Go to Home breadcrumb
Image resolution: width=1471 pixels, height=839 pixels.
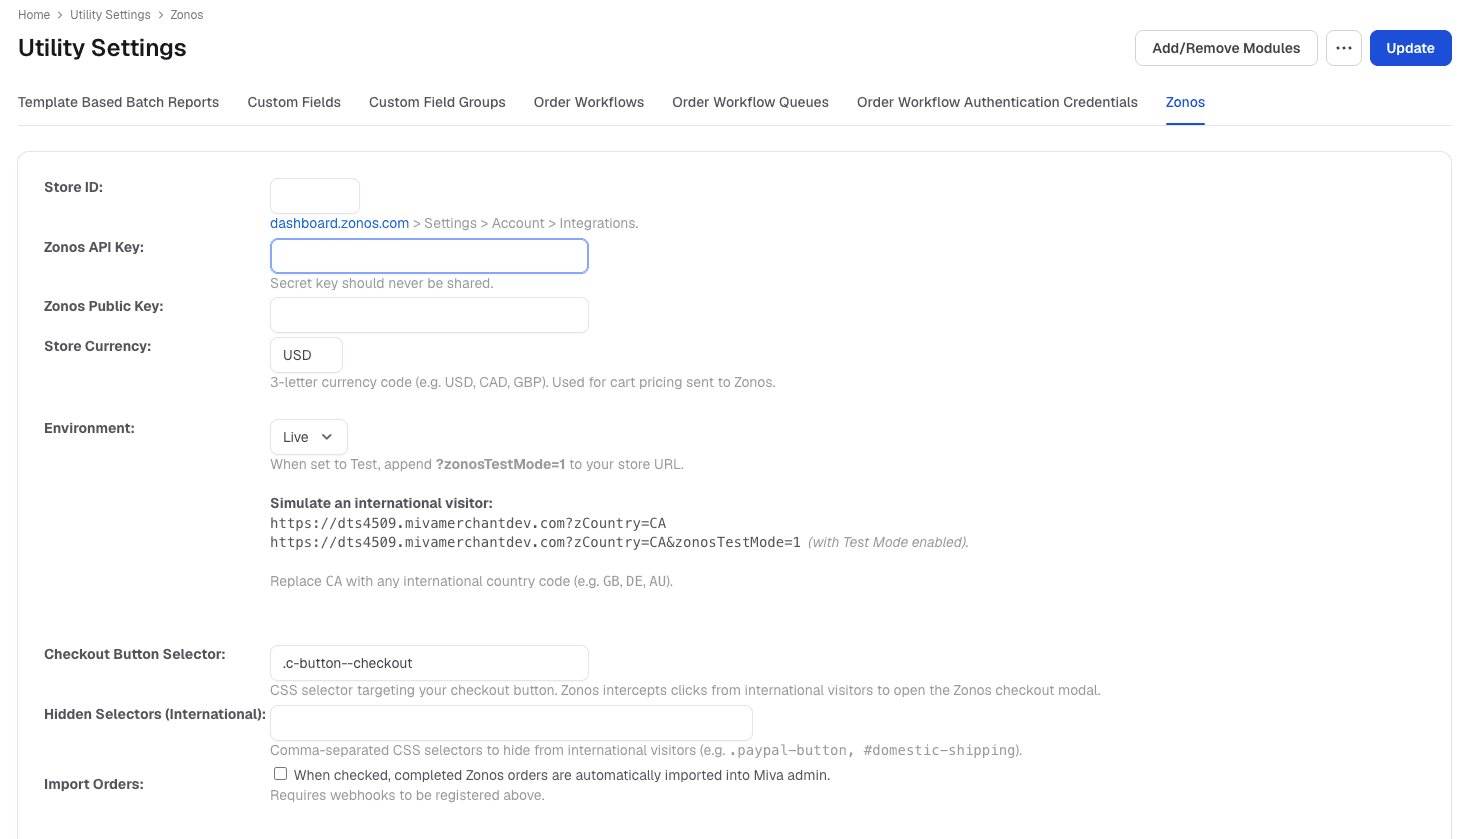tap(34, 15)
